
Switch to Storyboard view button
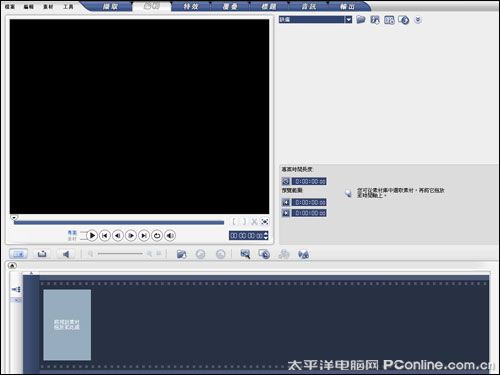pos(18,254)
